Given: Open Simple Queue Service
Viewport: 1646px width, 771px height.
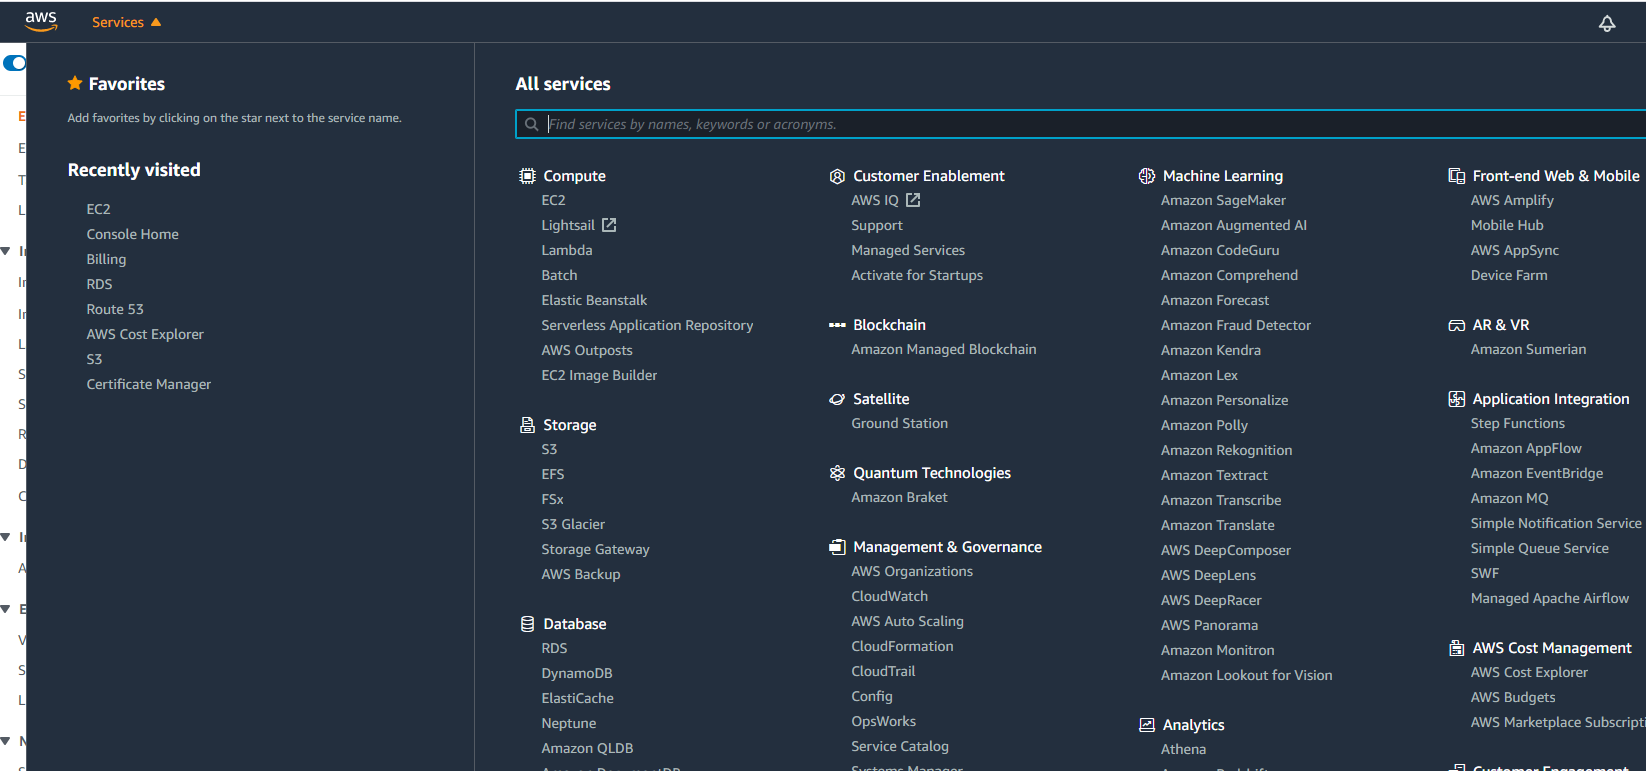Looking at the screenshot, I should pos(1539,548).
